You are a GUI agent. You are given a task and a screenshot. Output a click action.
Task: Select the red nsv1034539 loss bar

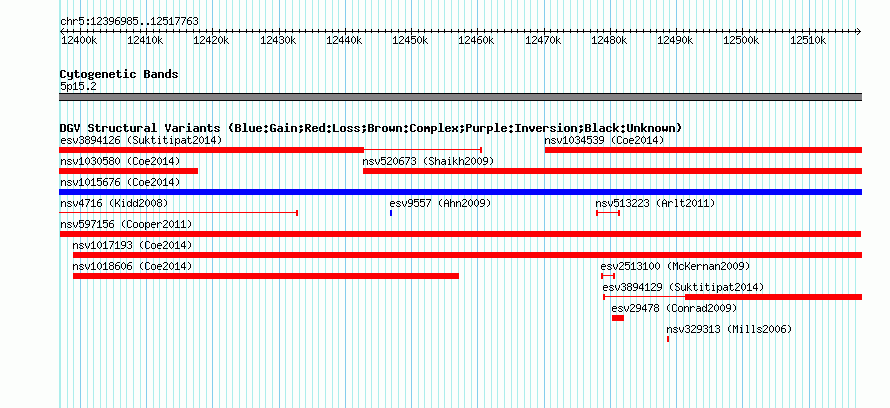click(703, 150)
